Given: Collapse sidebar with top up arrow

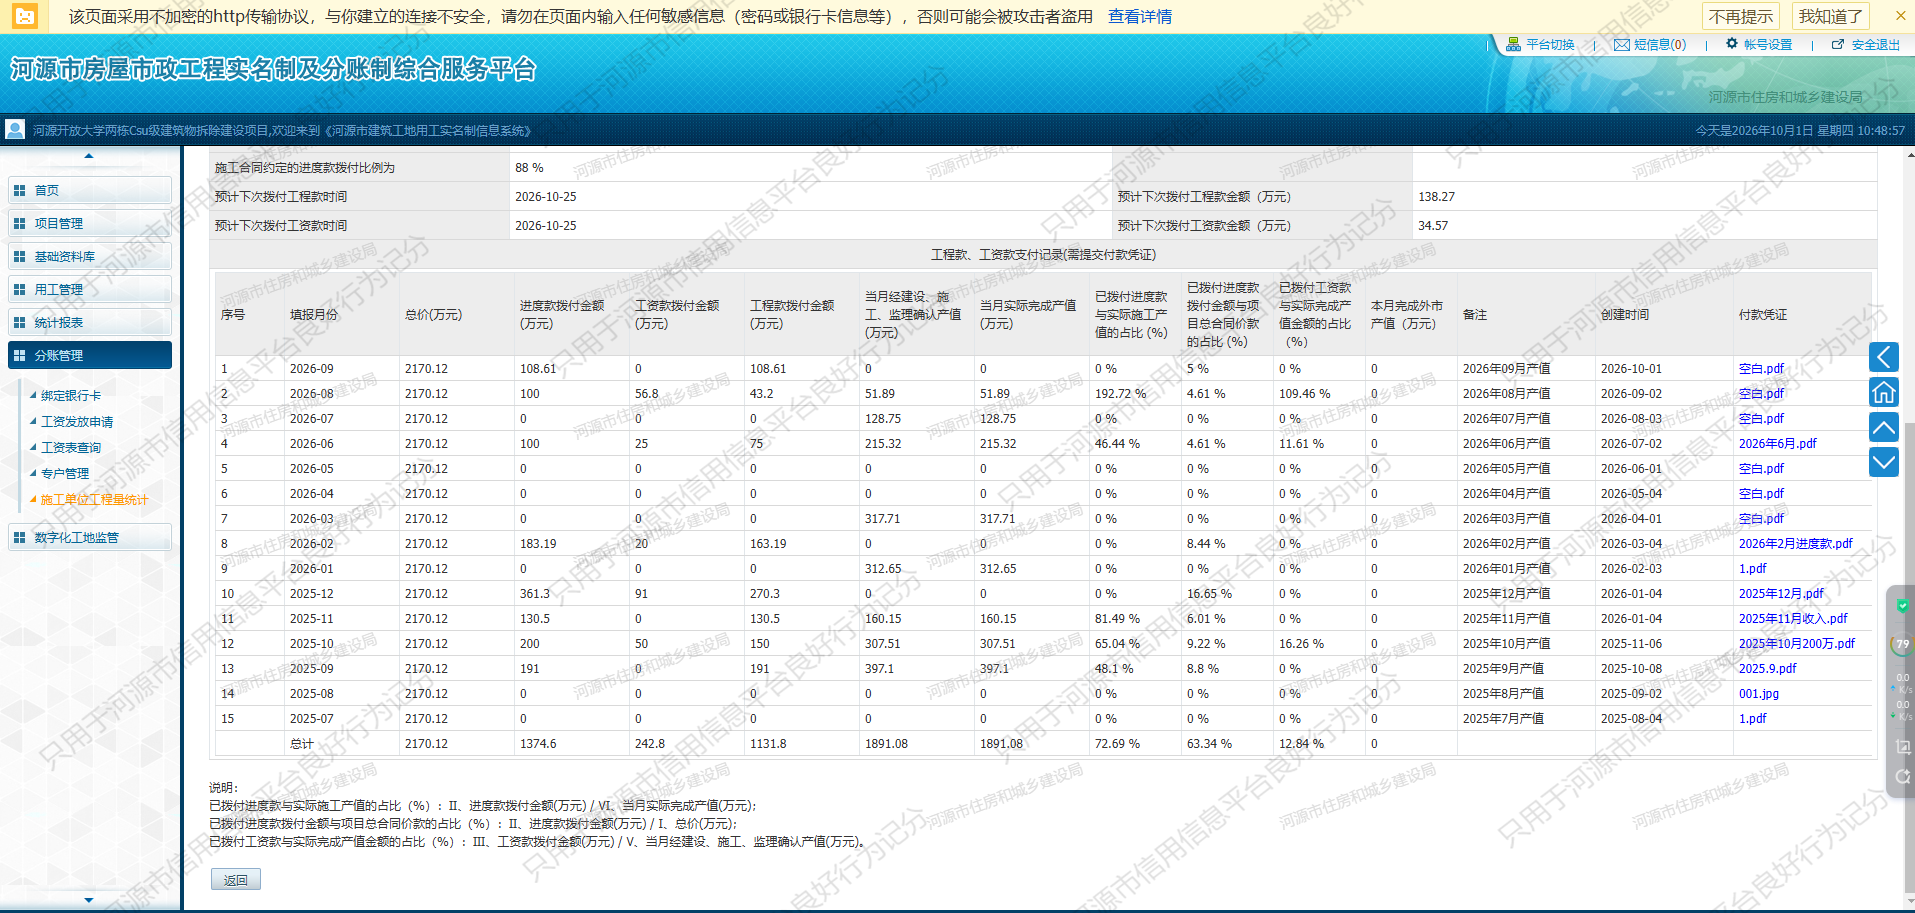Looking at the screenshot, I should click(89, 156).
